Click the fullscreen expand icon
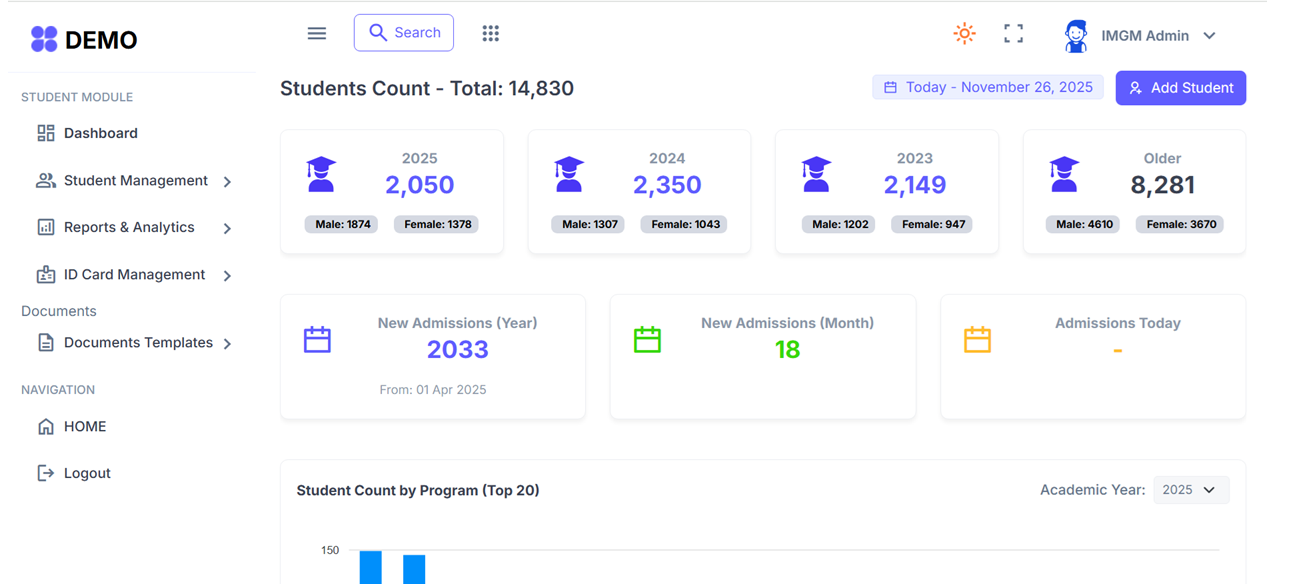 [1013, 33]
